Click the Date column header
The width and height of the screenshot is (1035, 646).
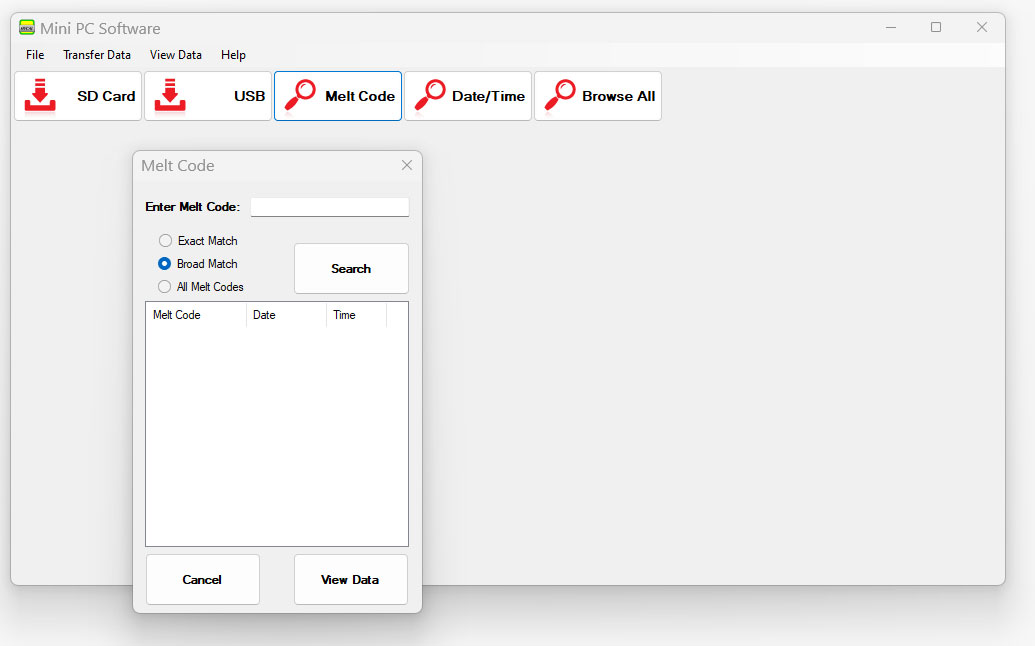285,315
